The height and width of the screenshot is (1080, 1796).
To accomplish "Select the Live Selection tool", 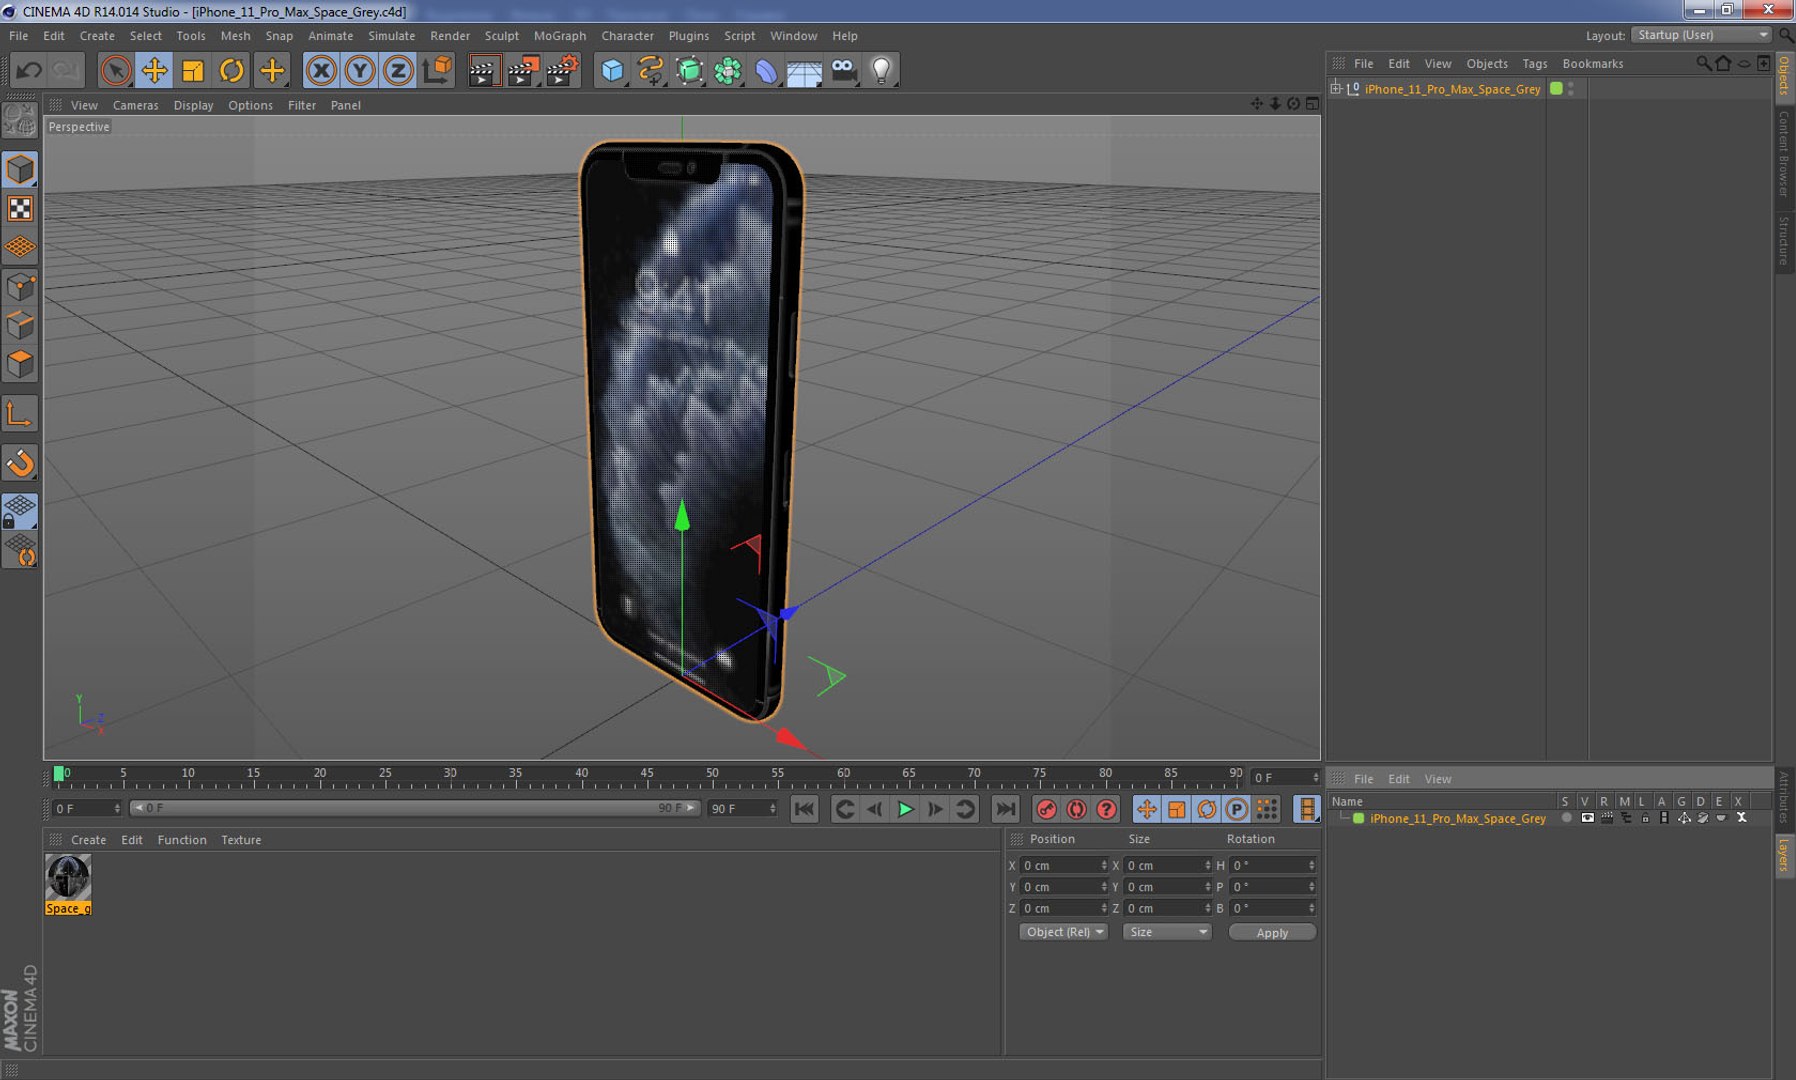I will [115, 70].
